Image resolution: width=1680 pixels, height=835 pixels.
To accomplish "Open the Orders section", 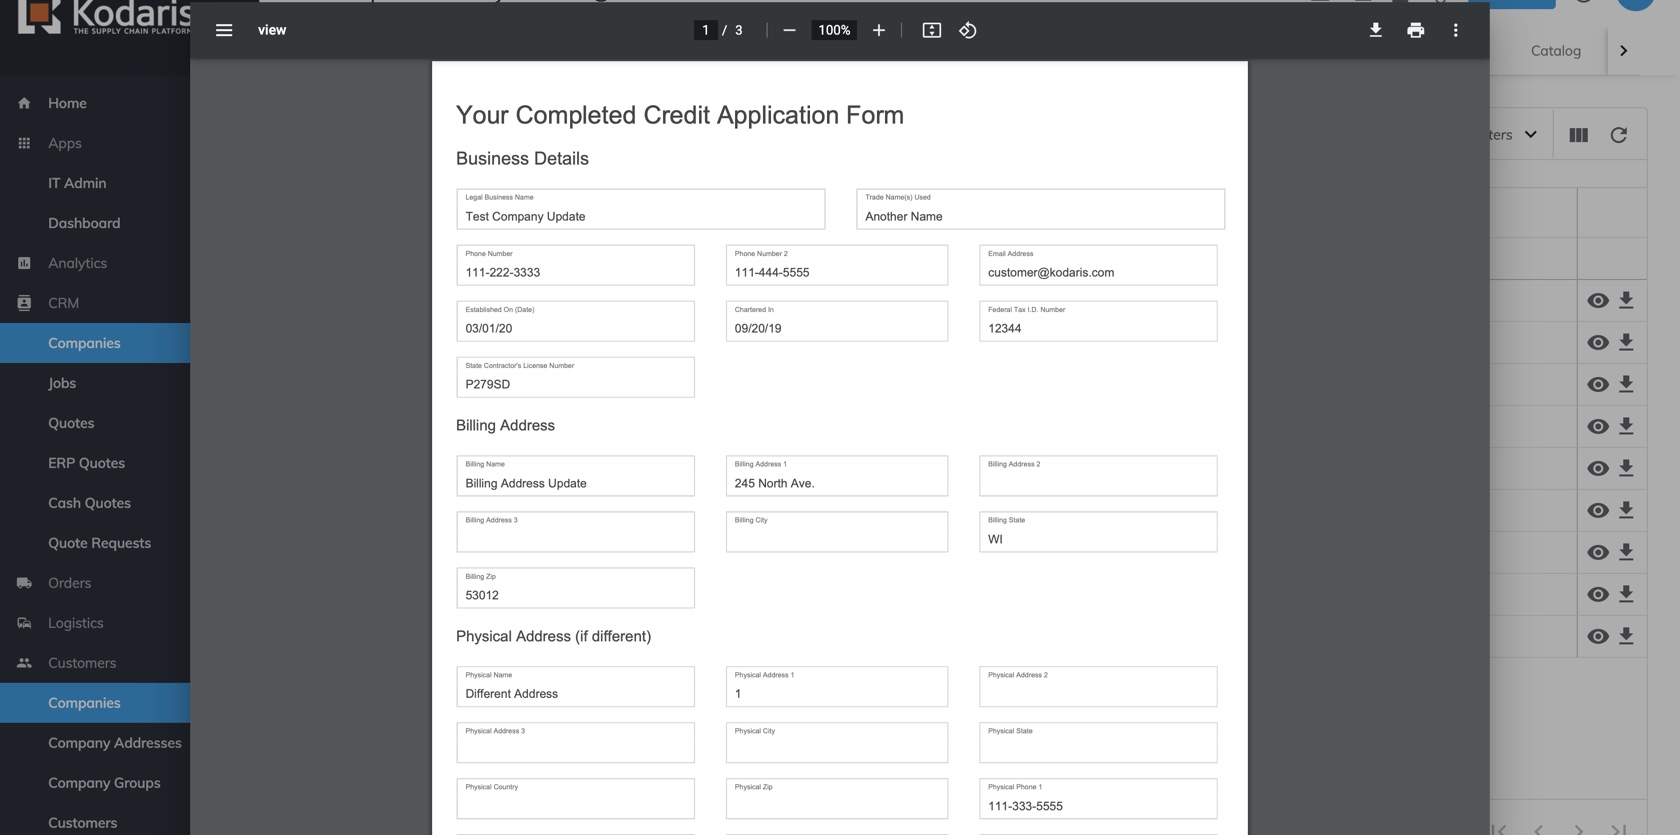I will coord(69,583).
